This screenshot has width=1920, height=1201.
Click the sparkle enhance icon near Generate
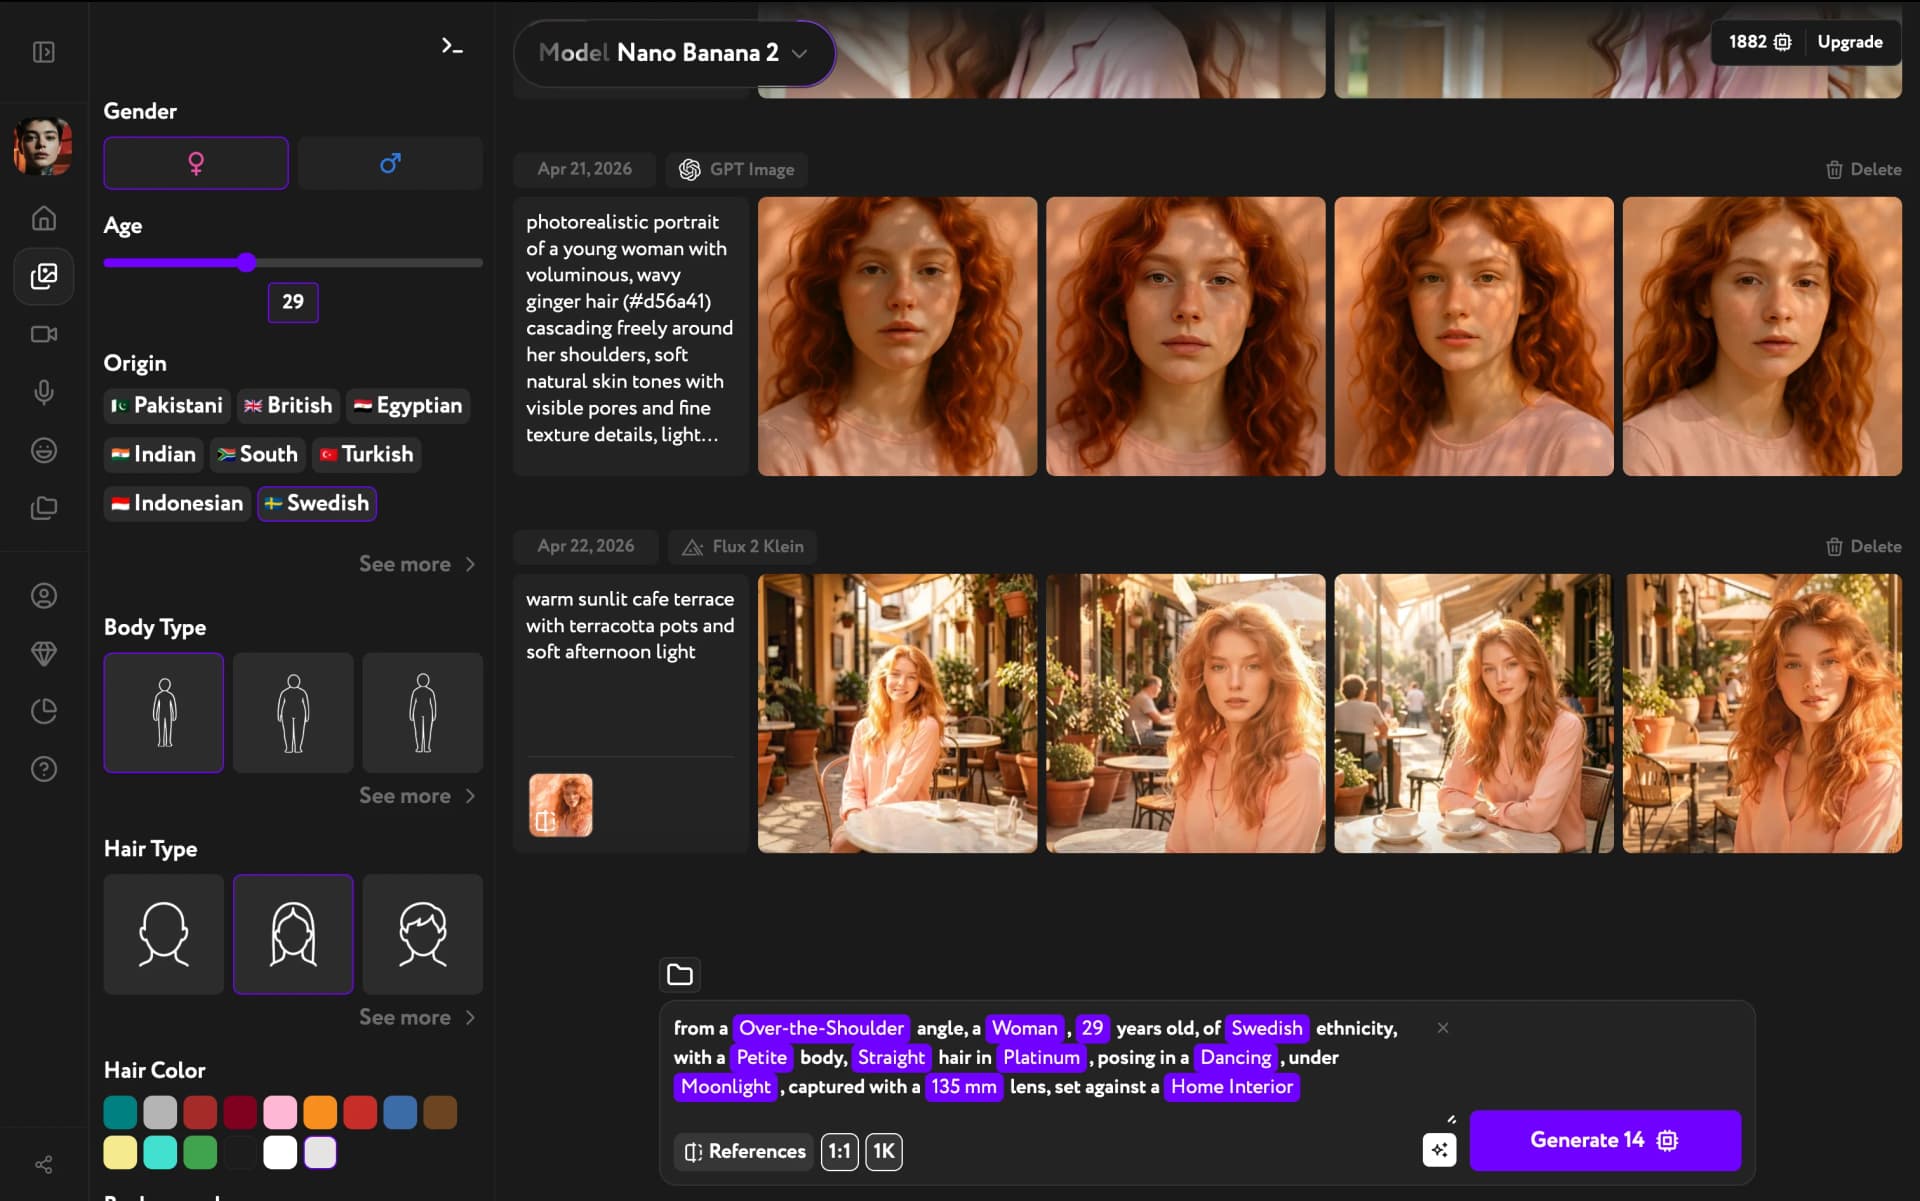1439,1150
